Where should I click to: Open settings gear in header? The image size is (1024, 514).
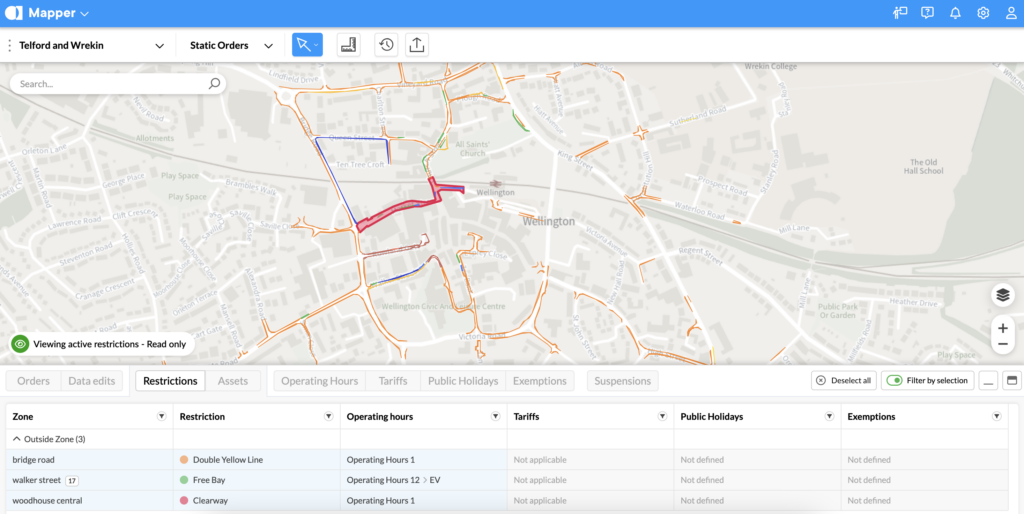pos(983,13)
